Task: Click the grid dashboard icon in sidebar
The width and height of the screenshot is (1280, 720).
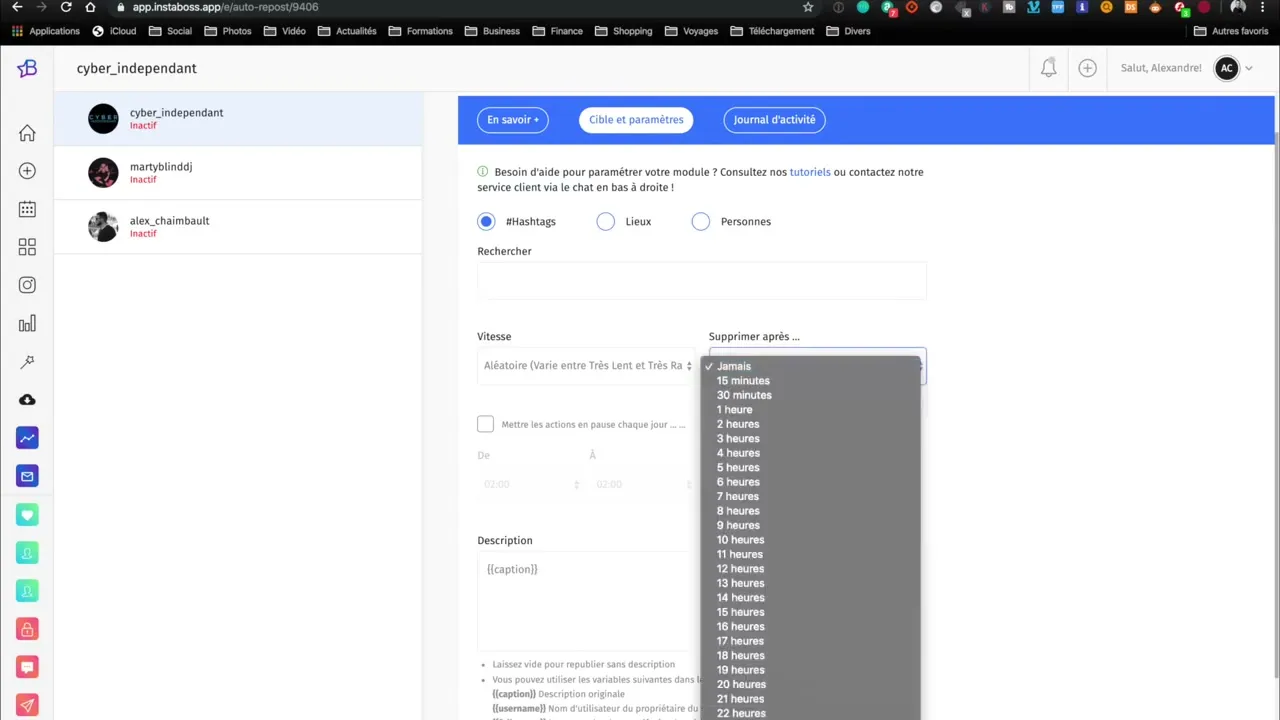Action: [27, 247]
